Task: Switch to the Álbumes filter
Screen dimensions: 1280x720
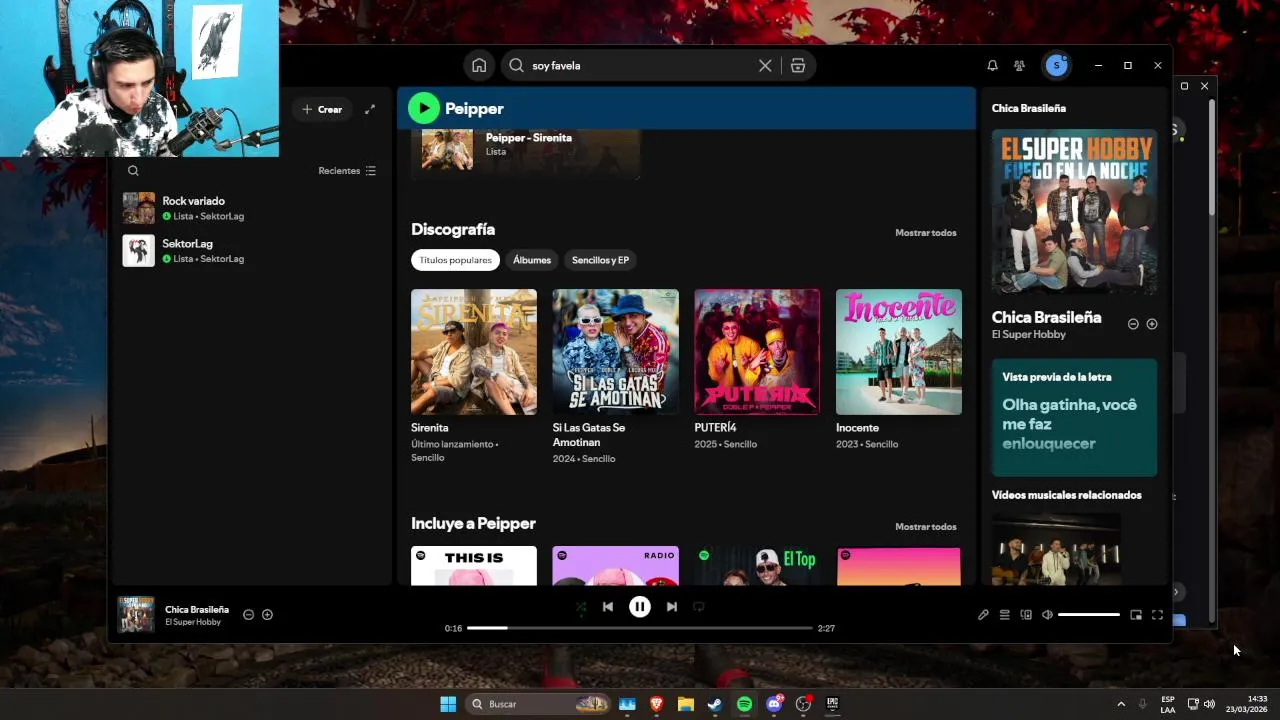Action: tap(532, 260)
